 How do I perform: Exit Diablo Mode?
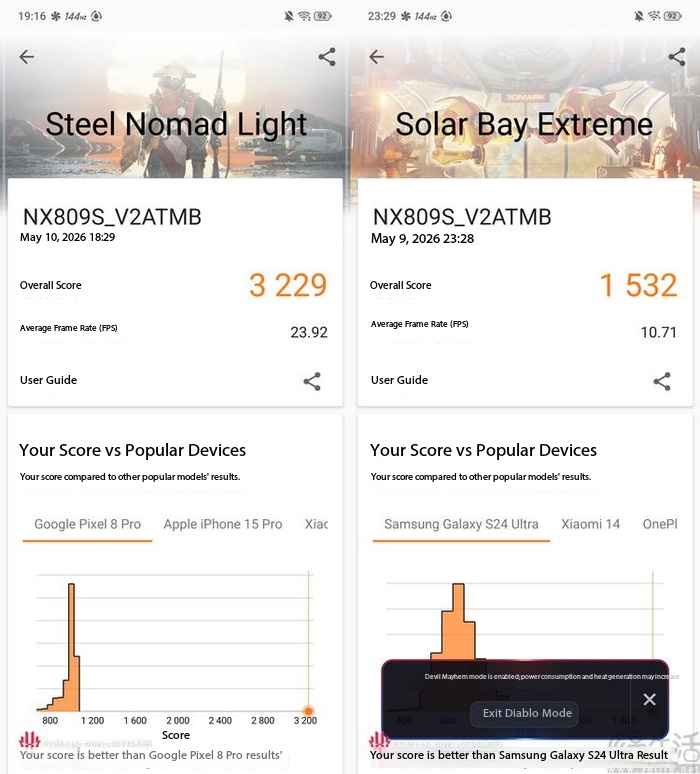(x=527, y=713)
